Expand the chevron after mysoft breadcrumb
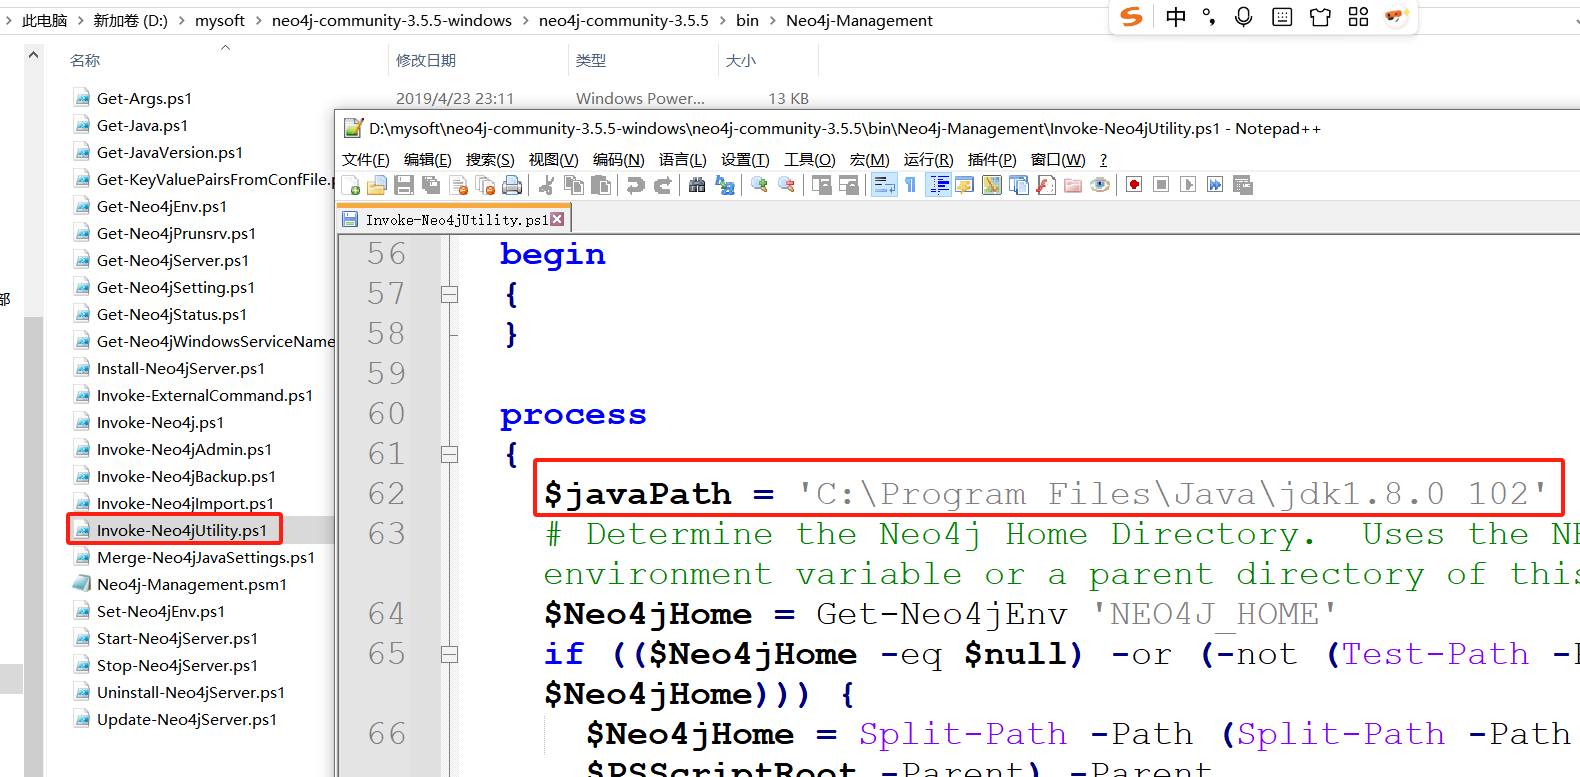1580x777 pixels. coord(258,20)
